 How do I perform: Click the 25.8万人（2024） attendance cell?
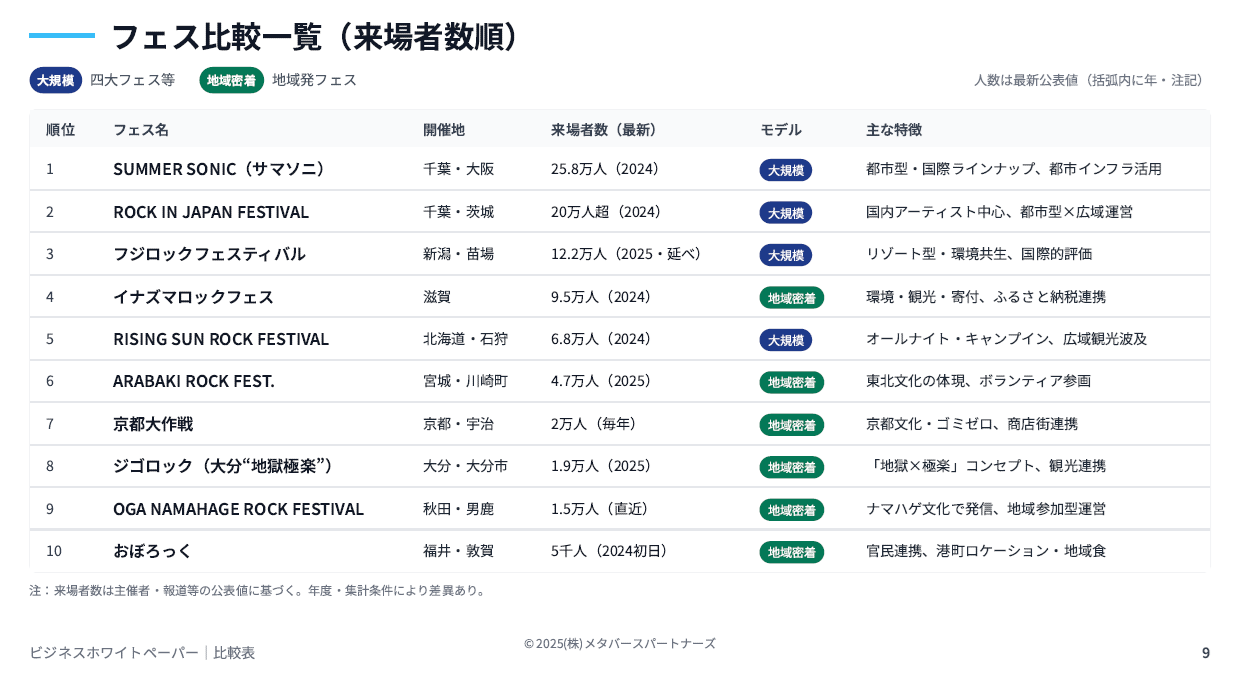point(604,169)
